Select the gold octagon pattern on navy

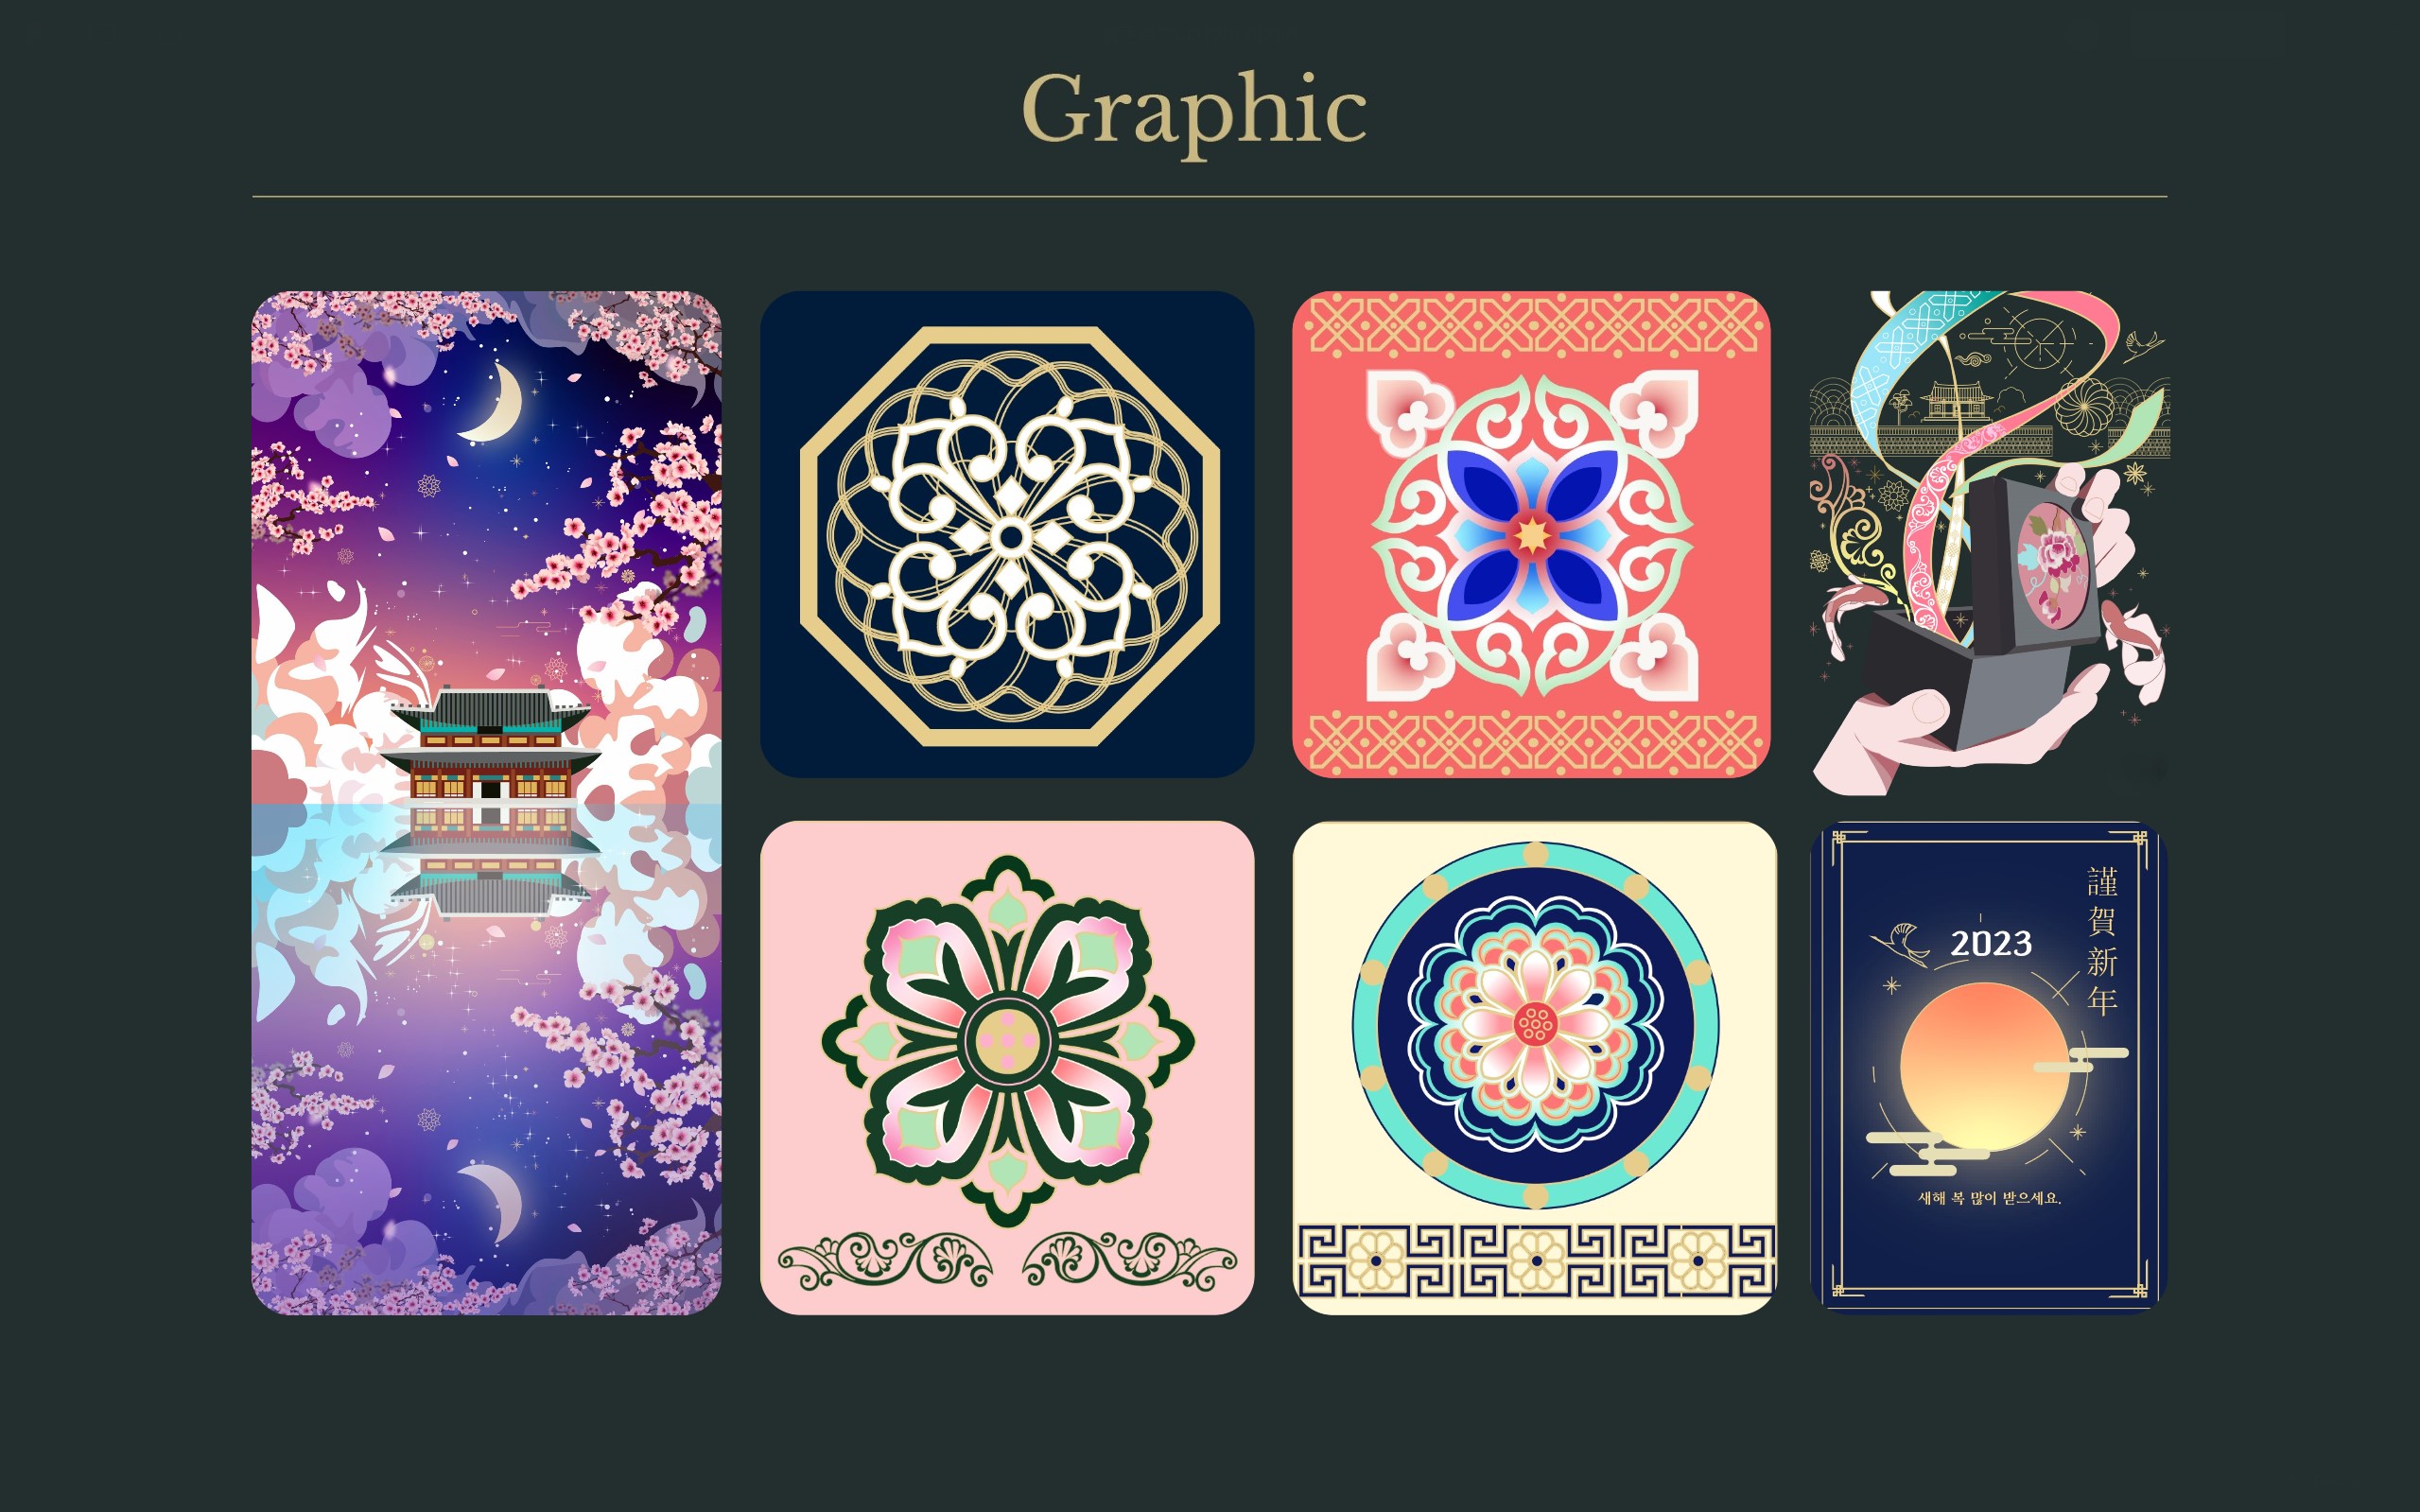click(x=1007, y=534)
